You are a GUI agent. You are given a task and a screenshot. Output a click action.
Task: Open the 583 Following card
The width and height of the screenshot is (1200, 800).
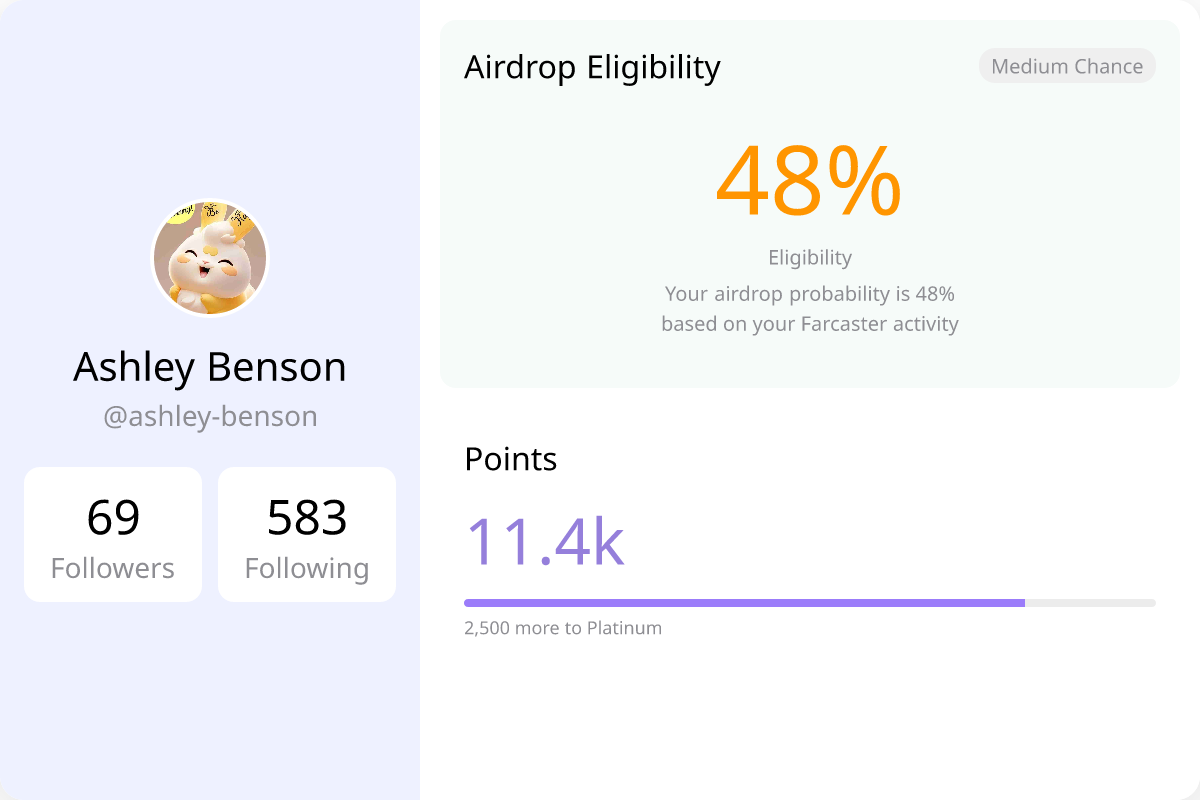(307, 534)
